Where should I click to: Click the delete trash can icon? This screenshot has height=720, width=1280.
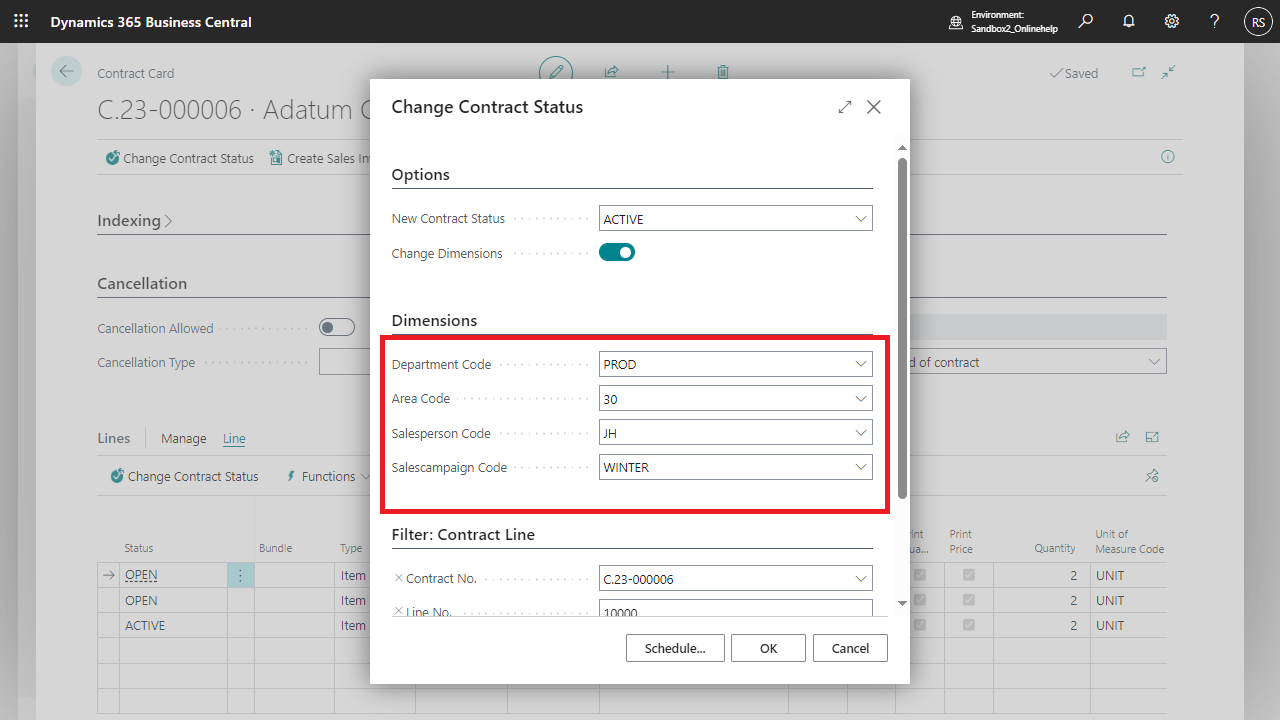(x=723, y=72)
